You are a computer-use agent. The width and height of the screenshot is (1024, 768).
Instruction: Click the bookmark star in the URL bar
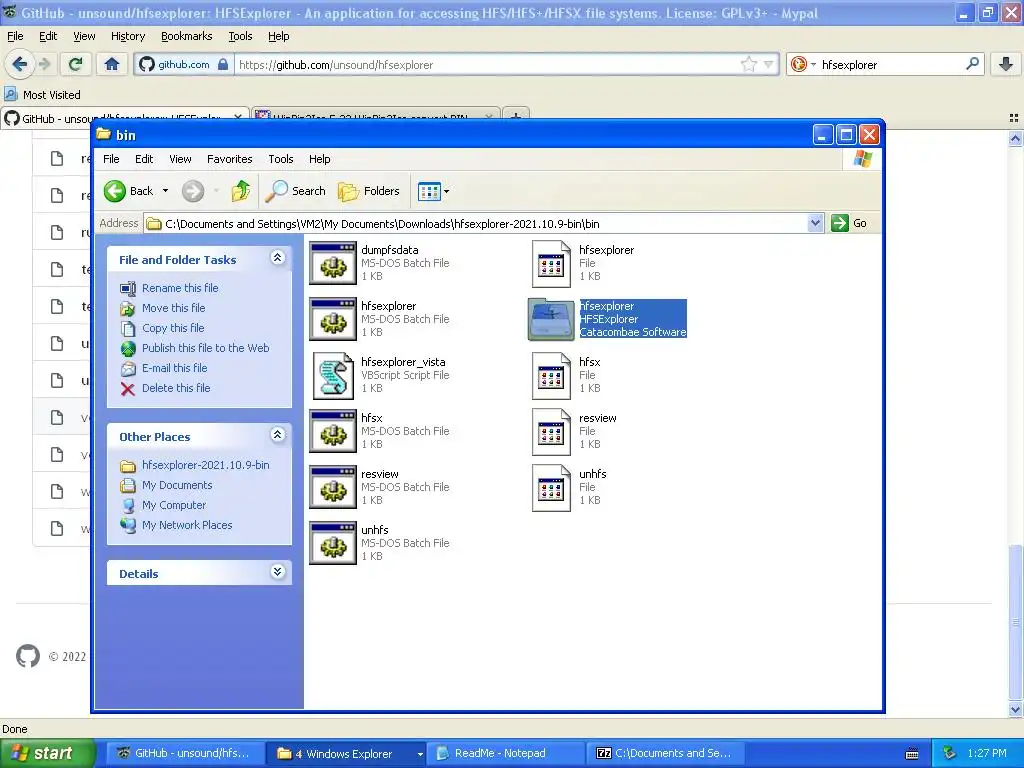pyautogui.click(x=748, y=64)
